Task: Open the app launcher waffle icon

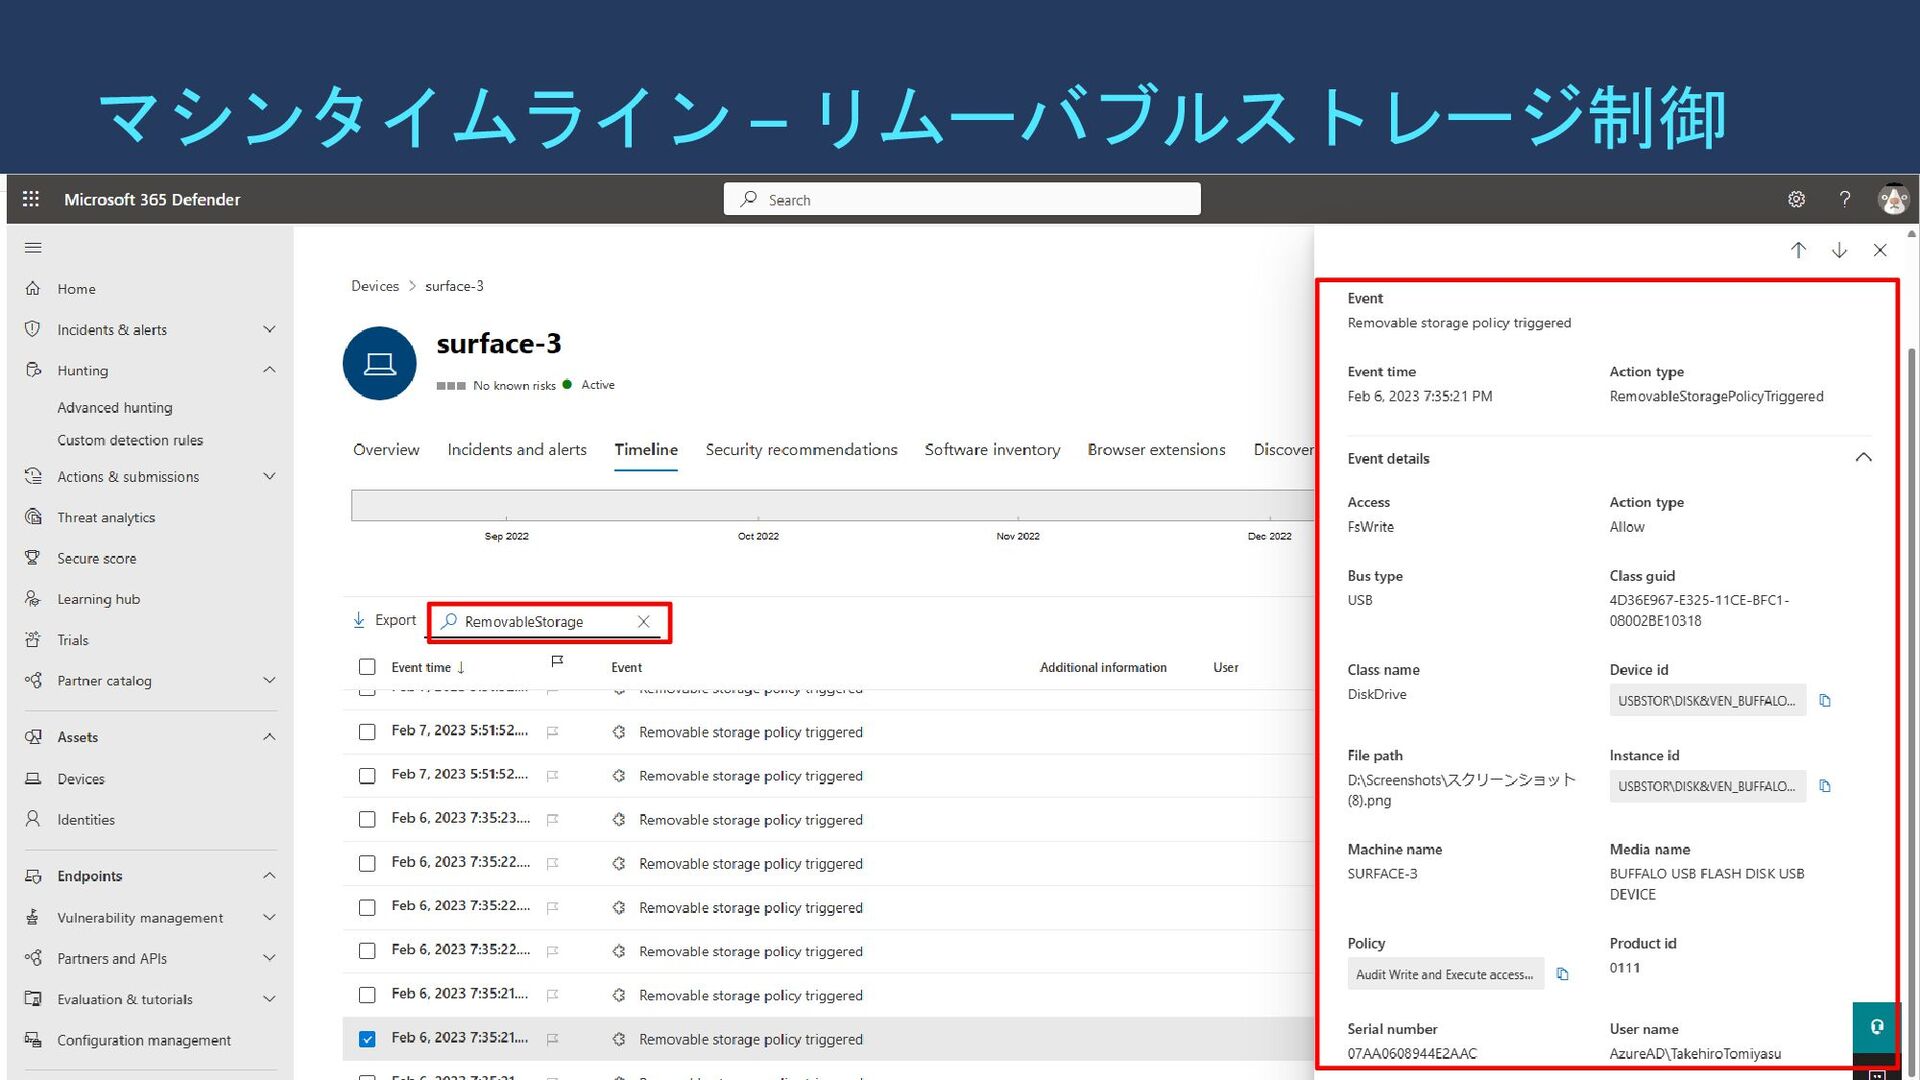Action: pyautogui.click(x=31, y=199)
